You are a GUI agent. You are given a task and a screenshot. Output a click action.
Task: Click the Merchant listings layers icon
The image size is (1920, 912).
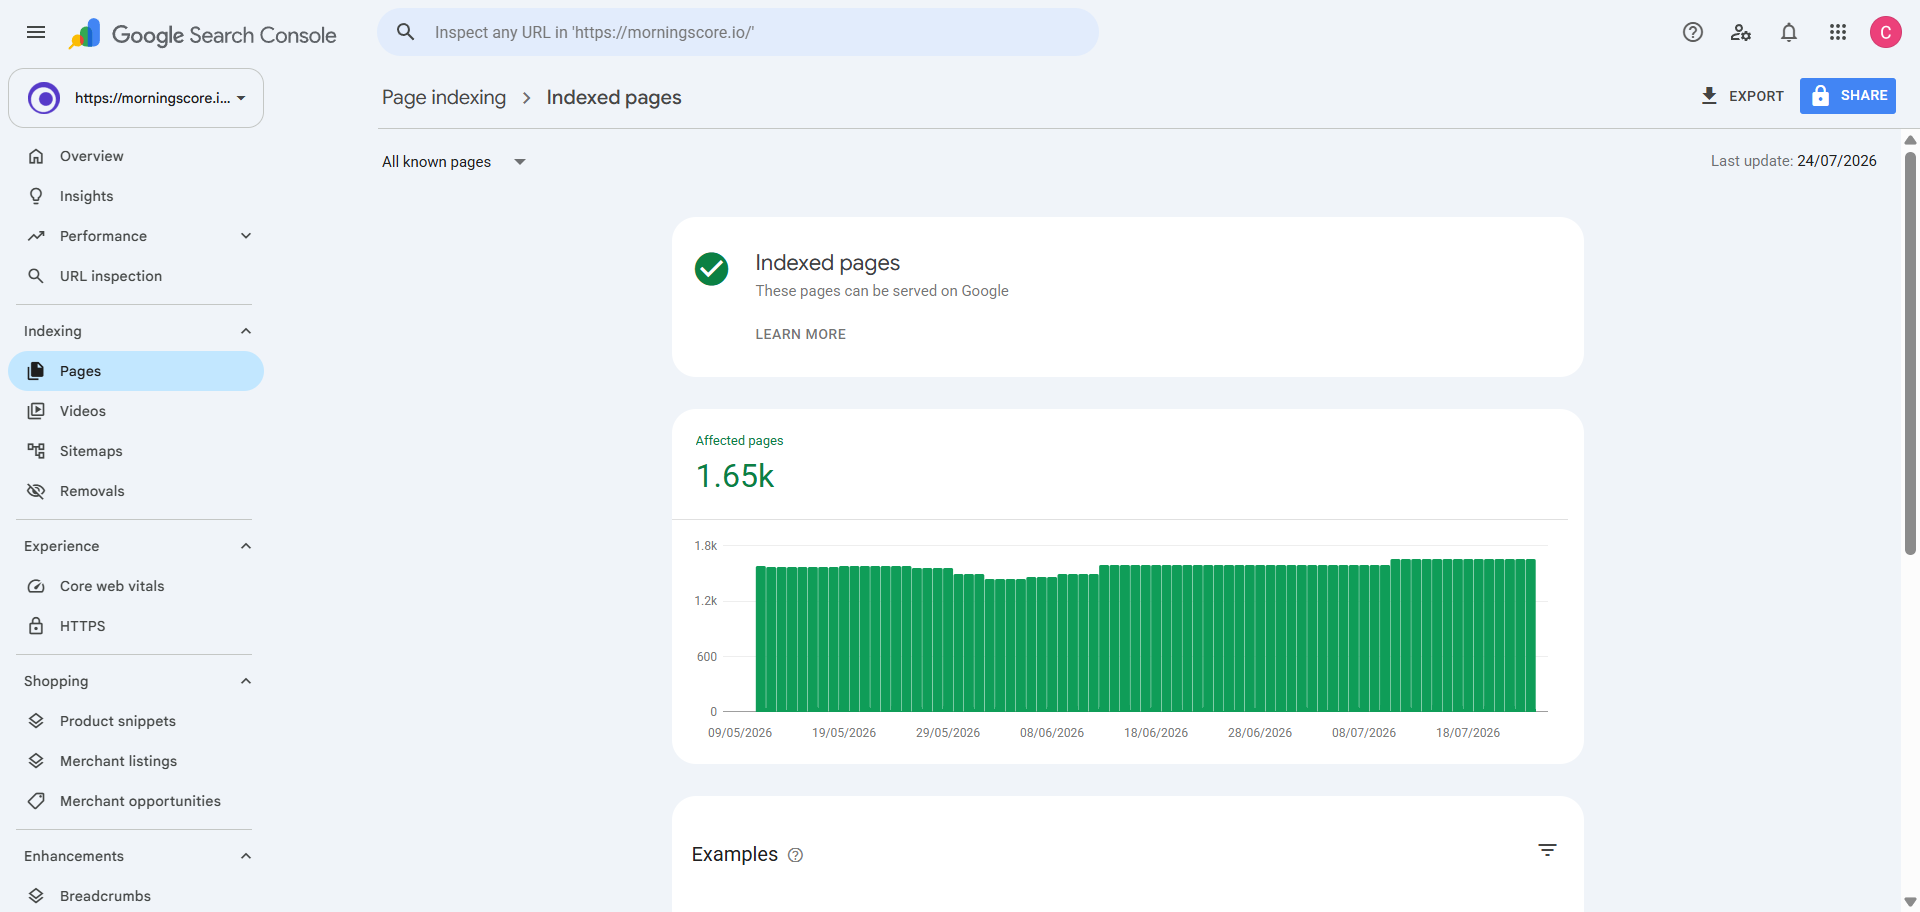tap(36, 761)
